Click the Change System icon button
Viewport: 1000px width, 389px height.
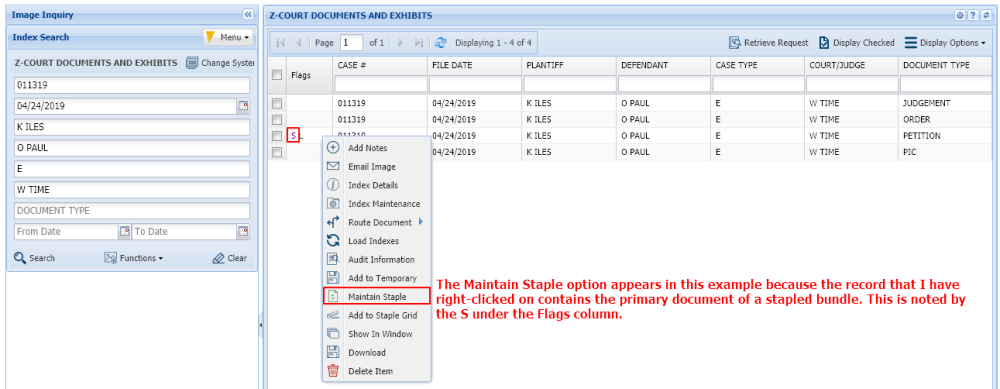pos(219,63)
